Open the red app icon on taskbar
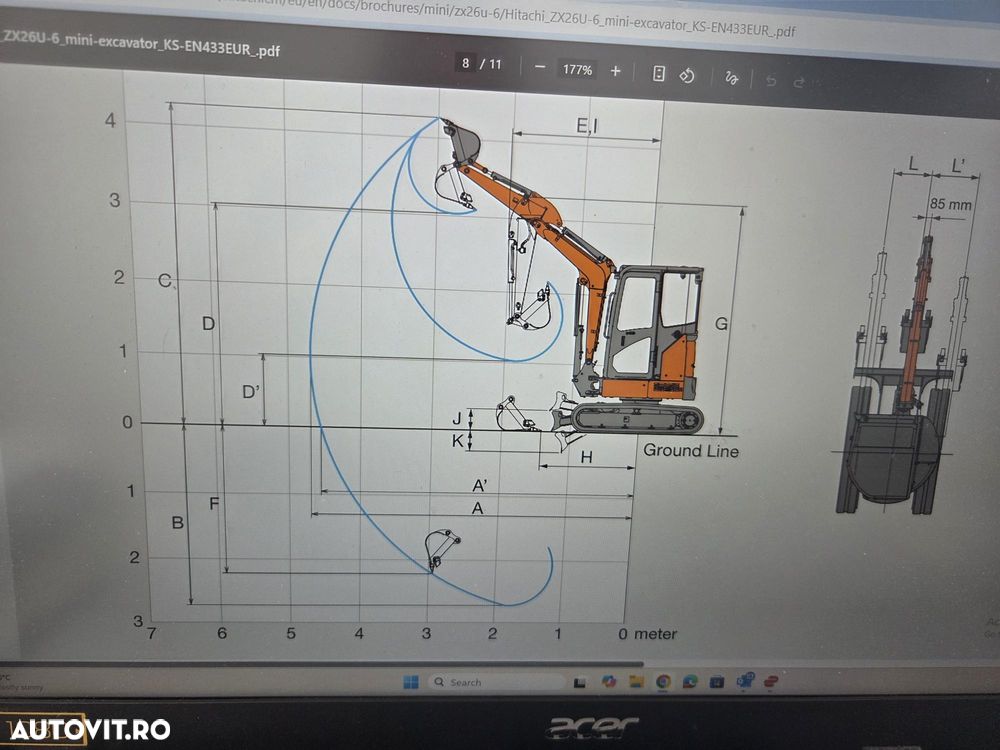Viewport: 1000px width, 750px height. pyautogui.click(x=771, y=682)
